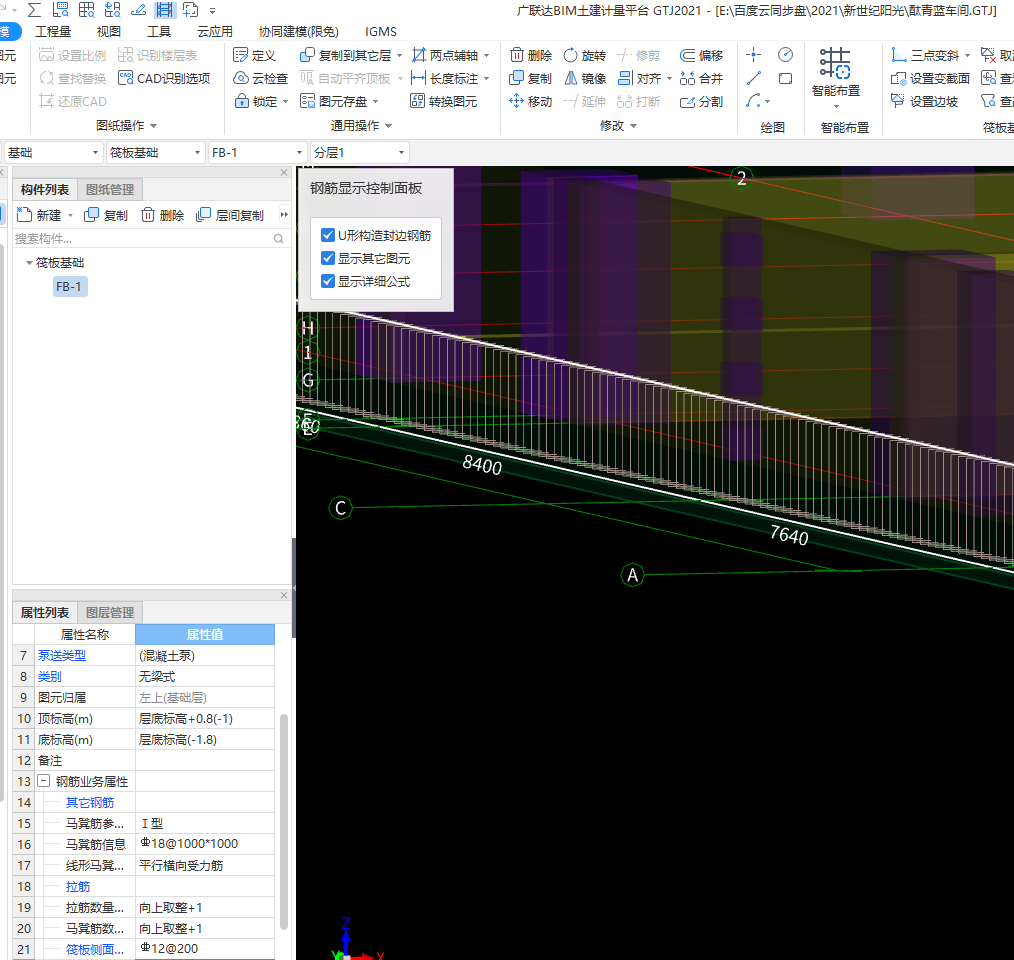Open 筏板侧面 property link

tap(94, 950)
